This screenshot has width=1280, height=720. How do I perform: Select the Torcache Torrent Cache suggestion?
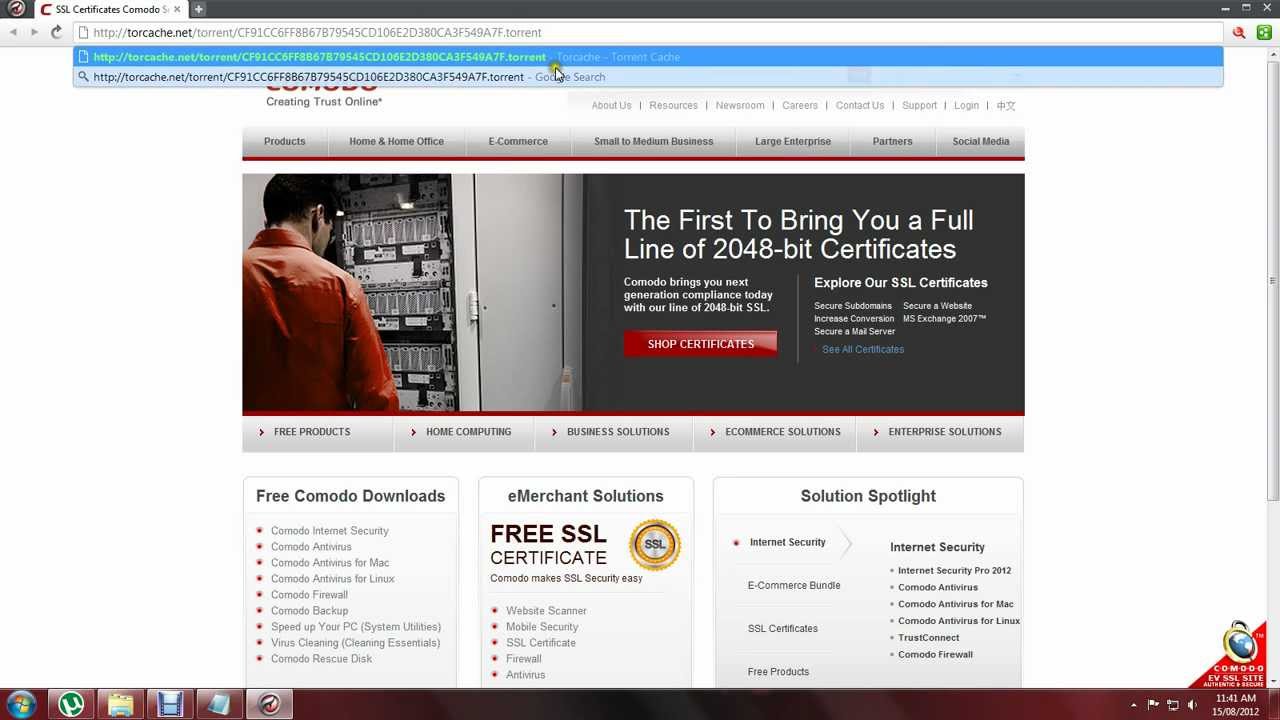[x=648, y=57]
